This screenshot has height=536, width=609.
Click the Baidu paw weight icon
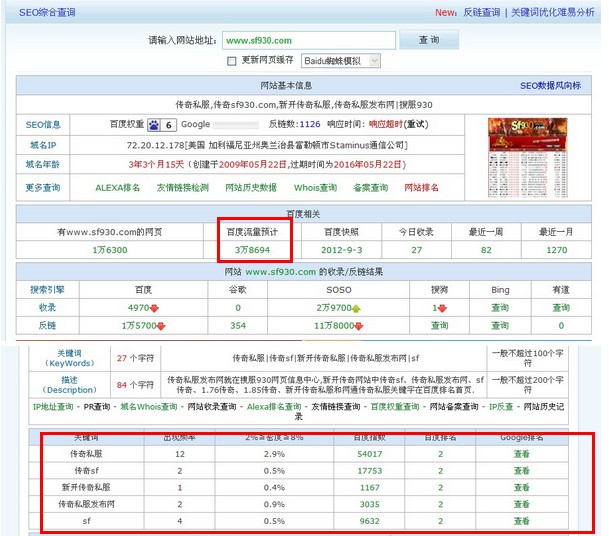click(x=154, y=125)
